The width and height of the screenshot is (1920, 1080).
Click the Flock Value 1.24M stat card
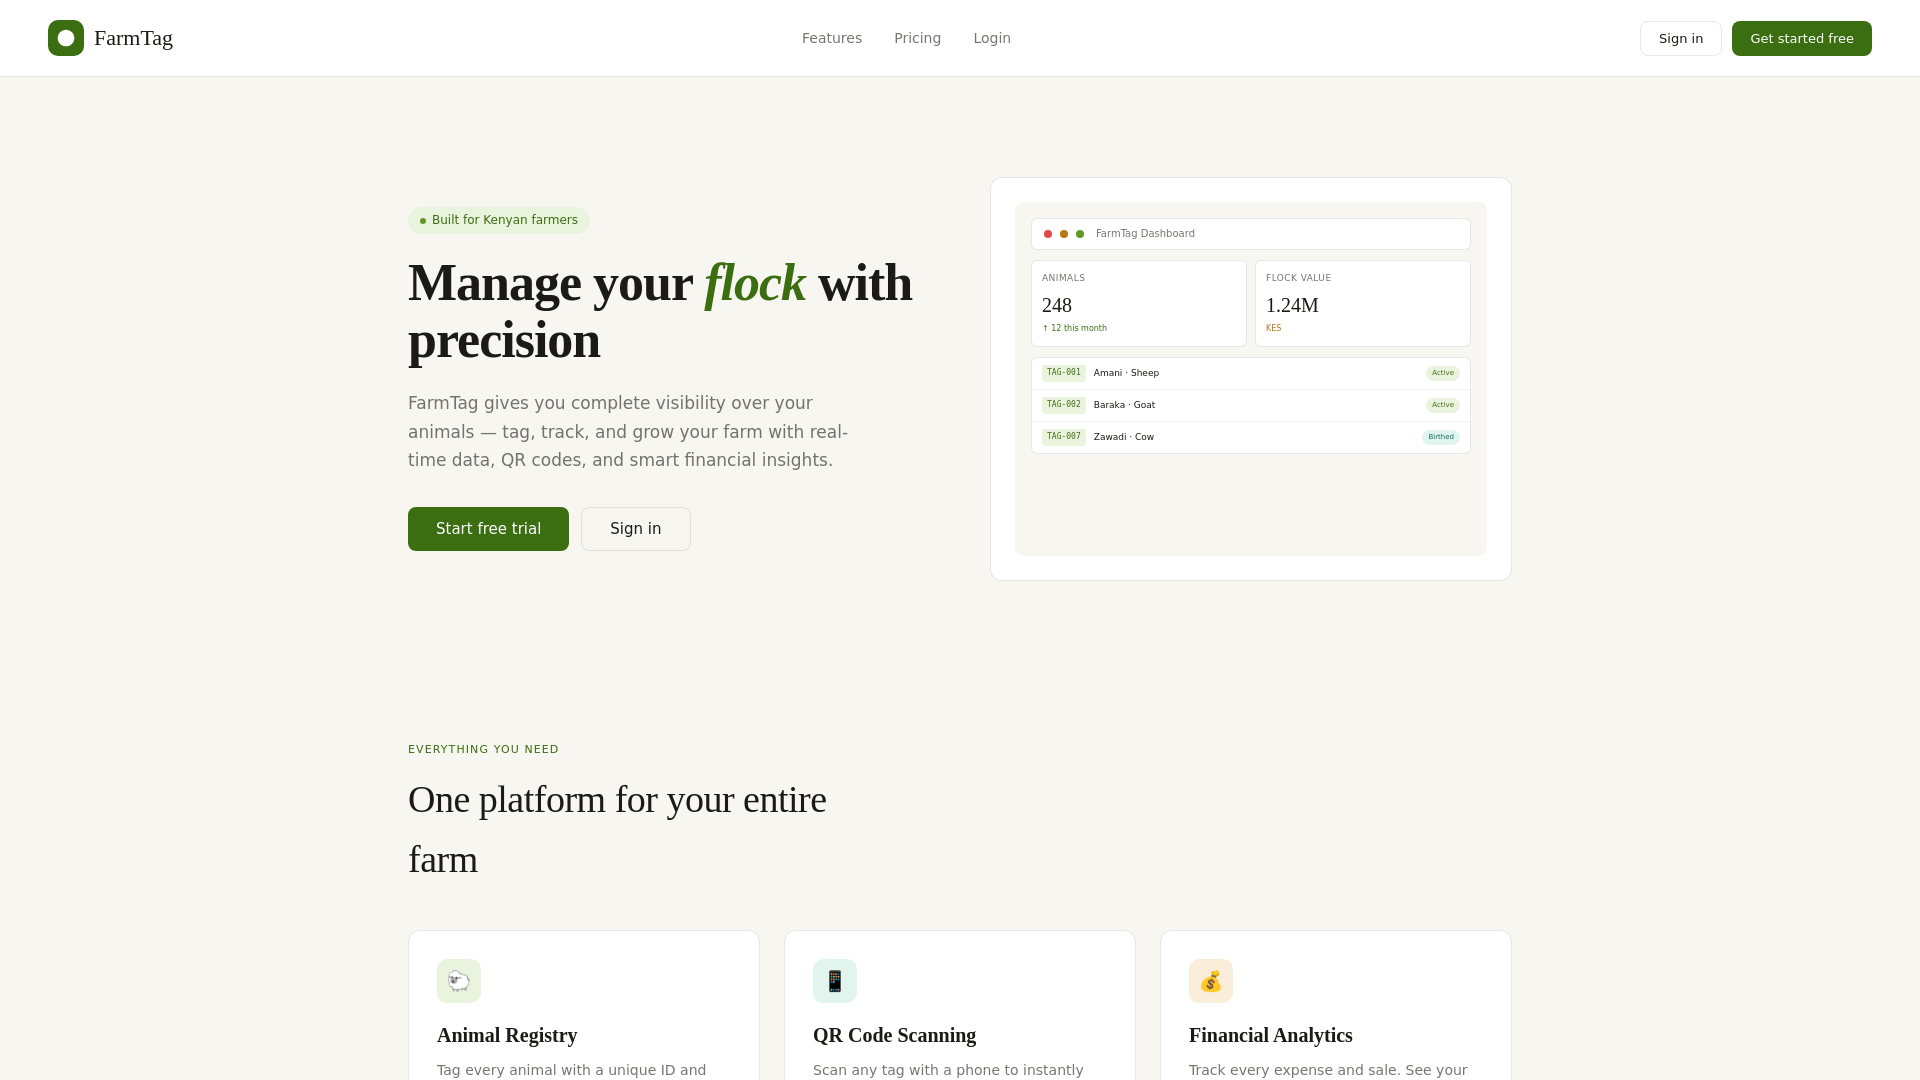(x=1363, y=304)
